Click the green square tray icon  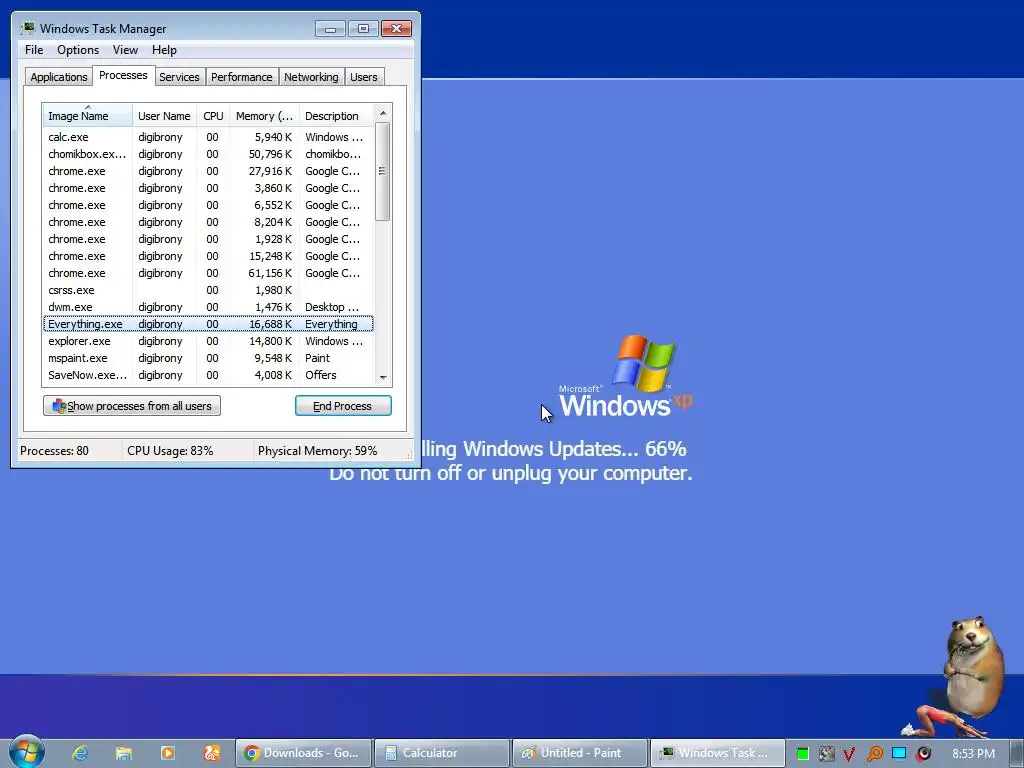click(803, 754)
